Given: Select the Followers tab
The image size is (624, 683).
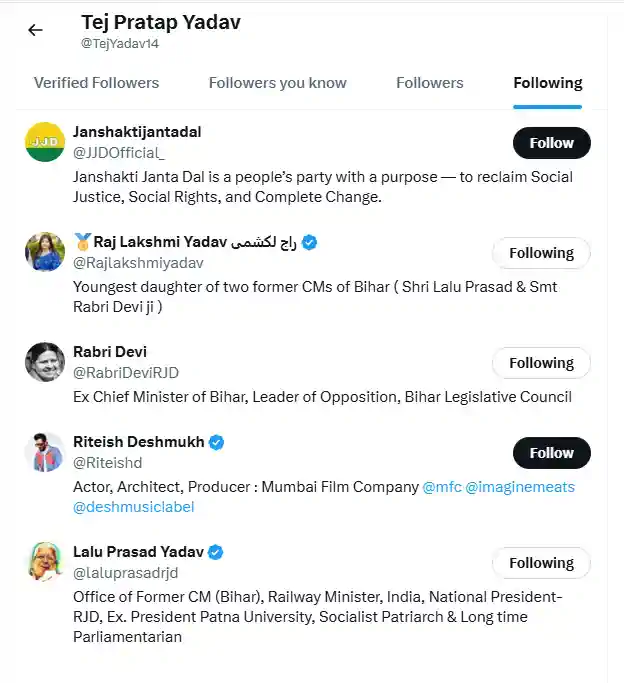Looking at the screenshot, I should [429, 83].
